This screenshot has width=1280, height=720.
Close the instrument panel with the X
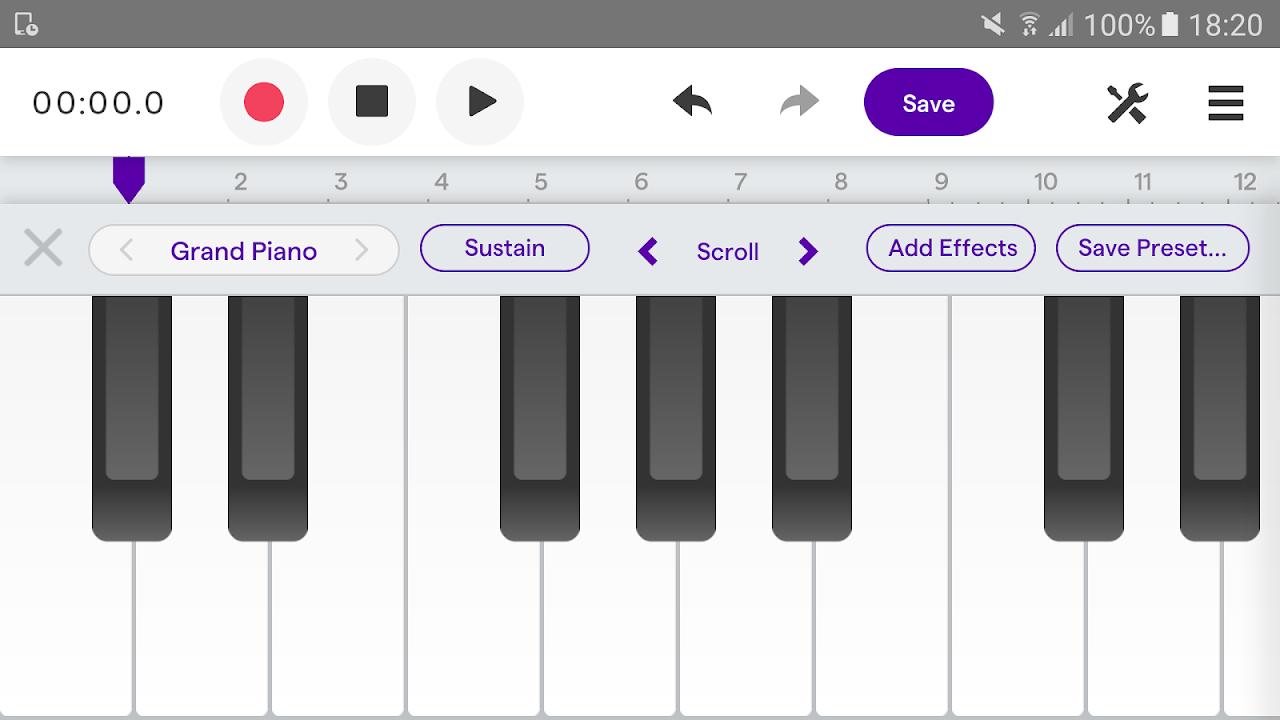point(43,248)
